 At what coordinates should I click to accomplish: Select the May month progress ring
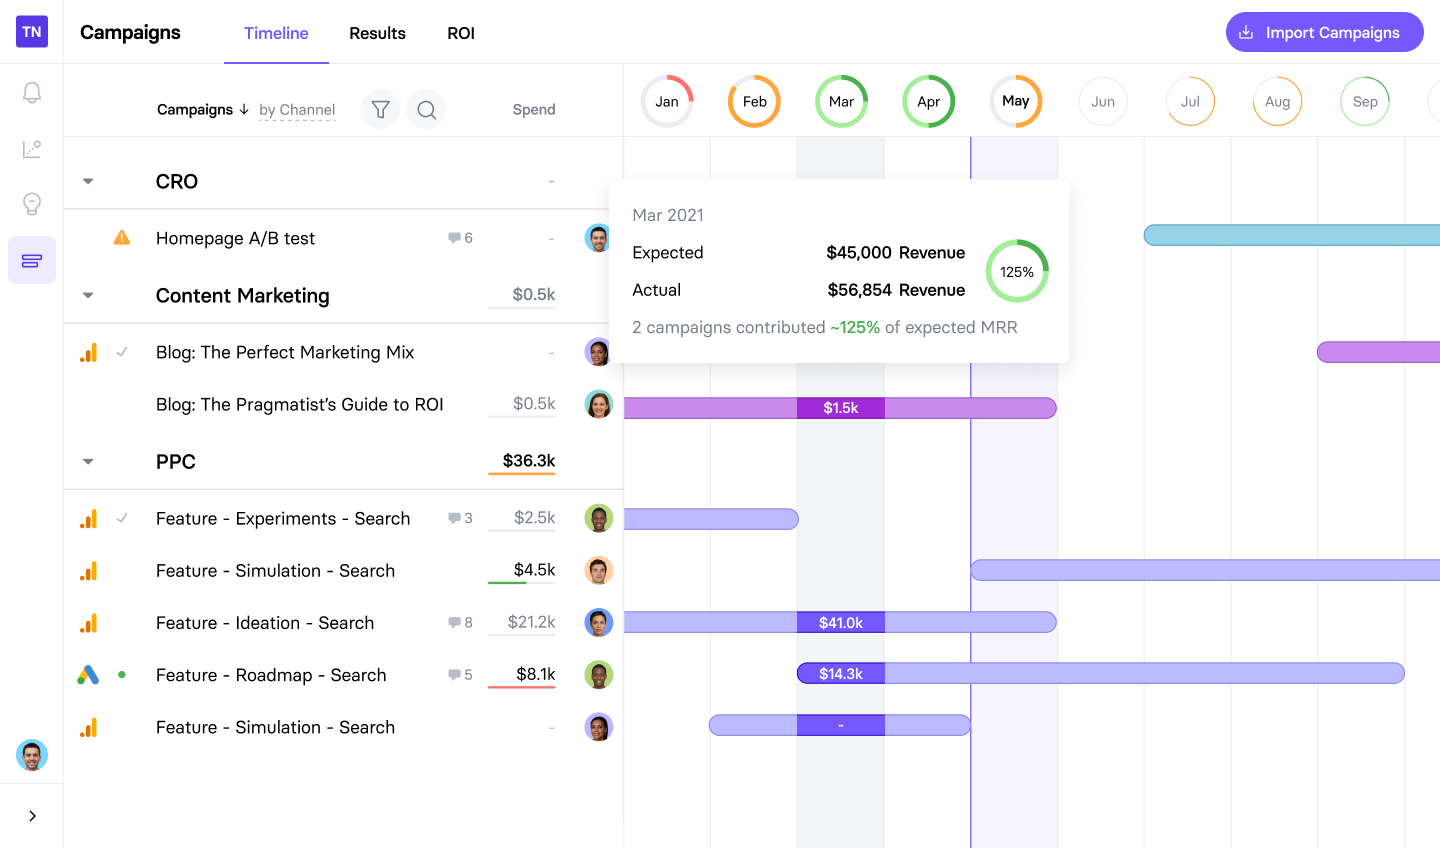pos(1015,101)
